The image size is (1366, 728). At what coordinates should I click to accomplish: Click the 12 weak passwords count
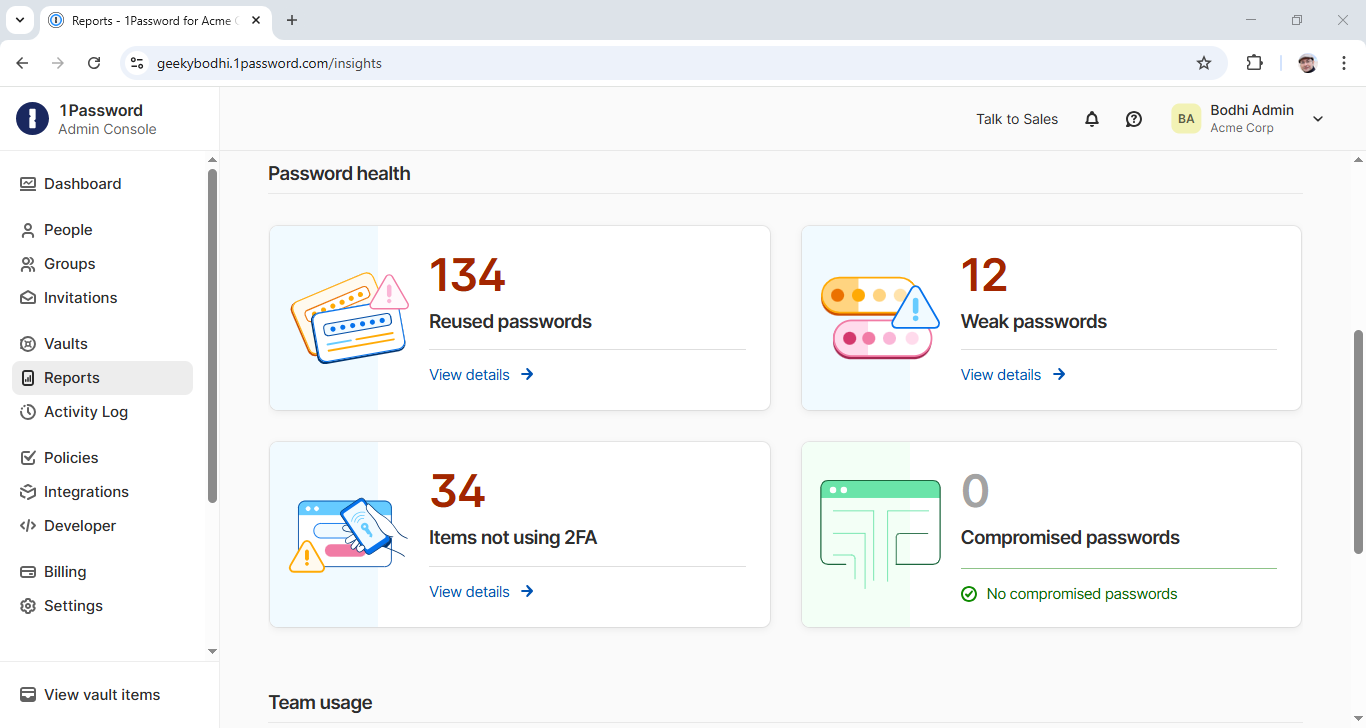[984, 276]
